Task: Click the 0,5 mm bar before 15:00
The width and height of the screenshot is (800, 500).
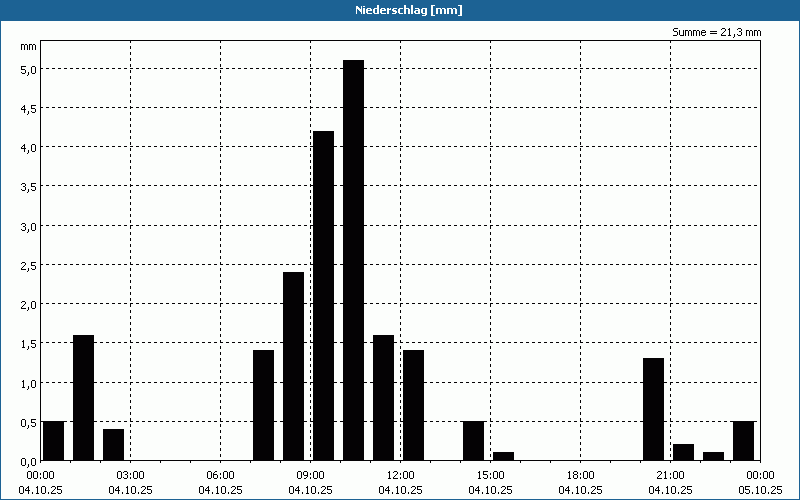Action: pyautogui.click(x=473, y=441)
